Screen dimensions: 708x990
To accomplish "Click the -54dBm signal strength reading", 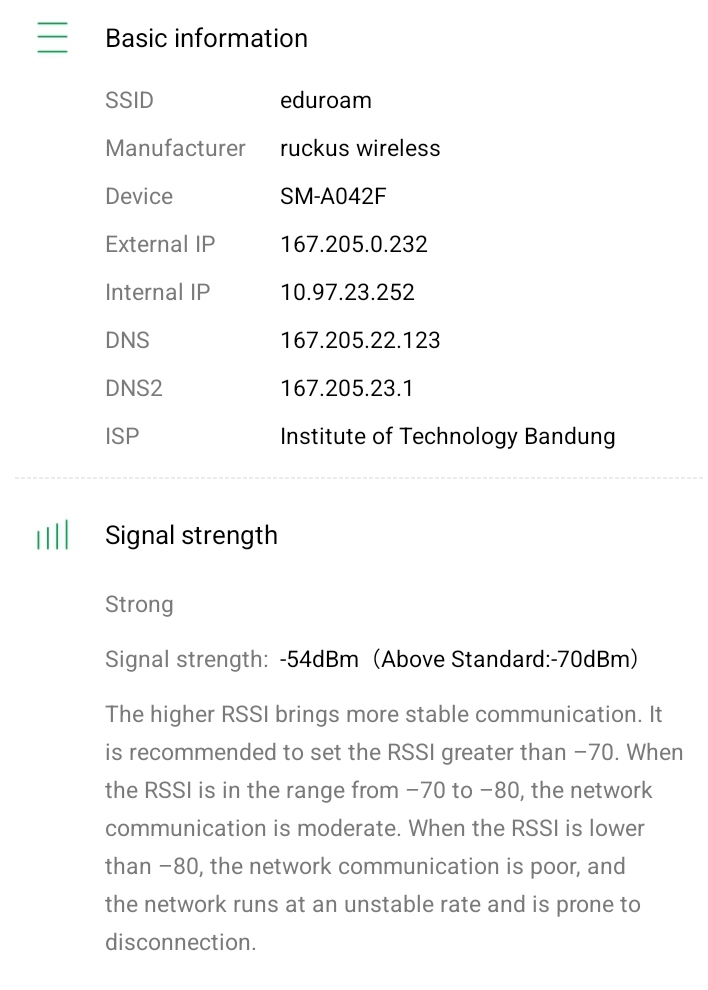I will (x=319, y=660).
